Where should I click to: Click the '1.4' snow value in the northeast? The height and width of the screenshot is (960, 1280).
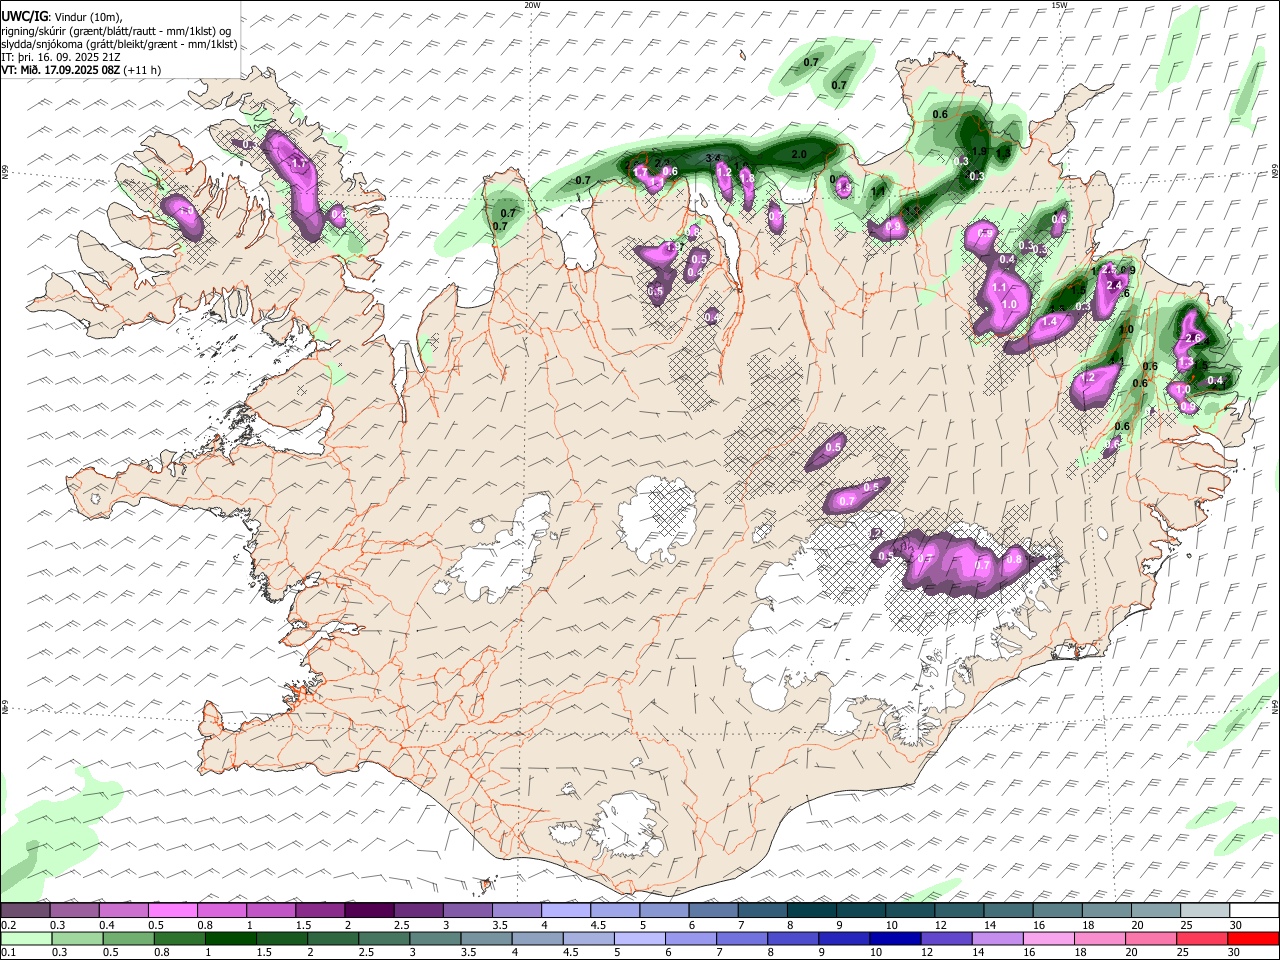click(x=1049, y=322)
